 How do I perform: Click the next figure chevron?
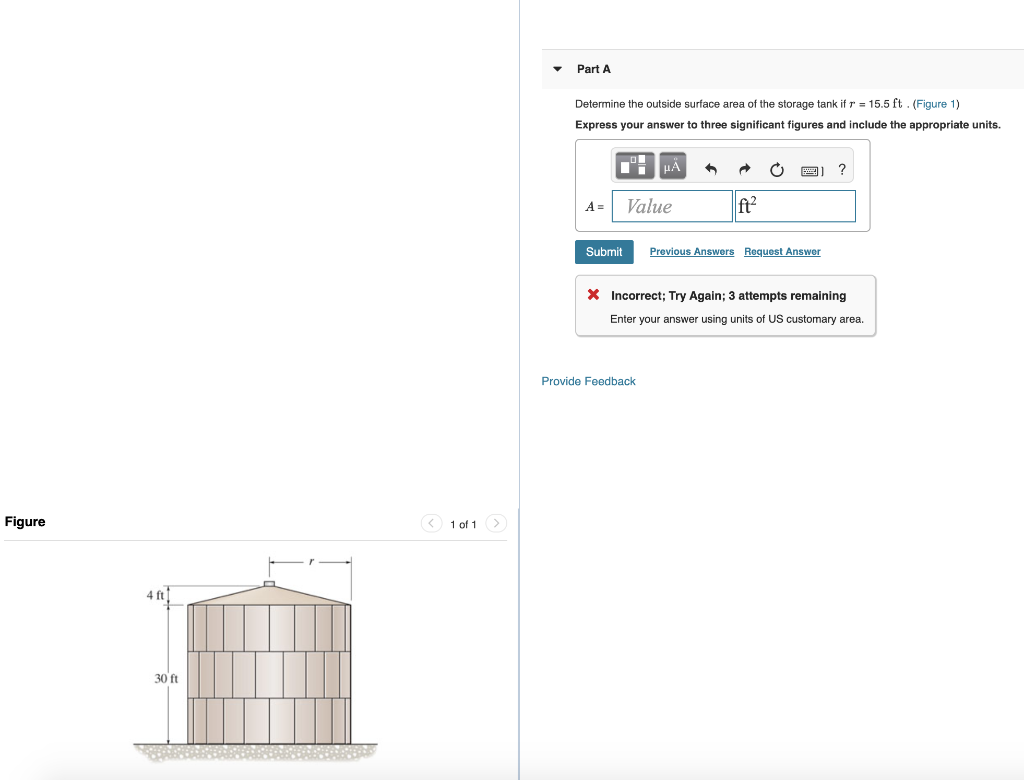pos(496,523)
